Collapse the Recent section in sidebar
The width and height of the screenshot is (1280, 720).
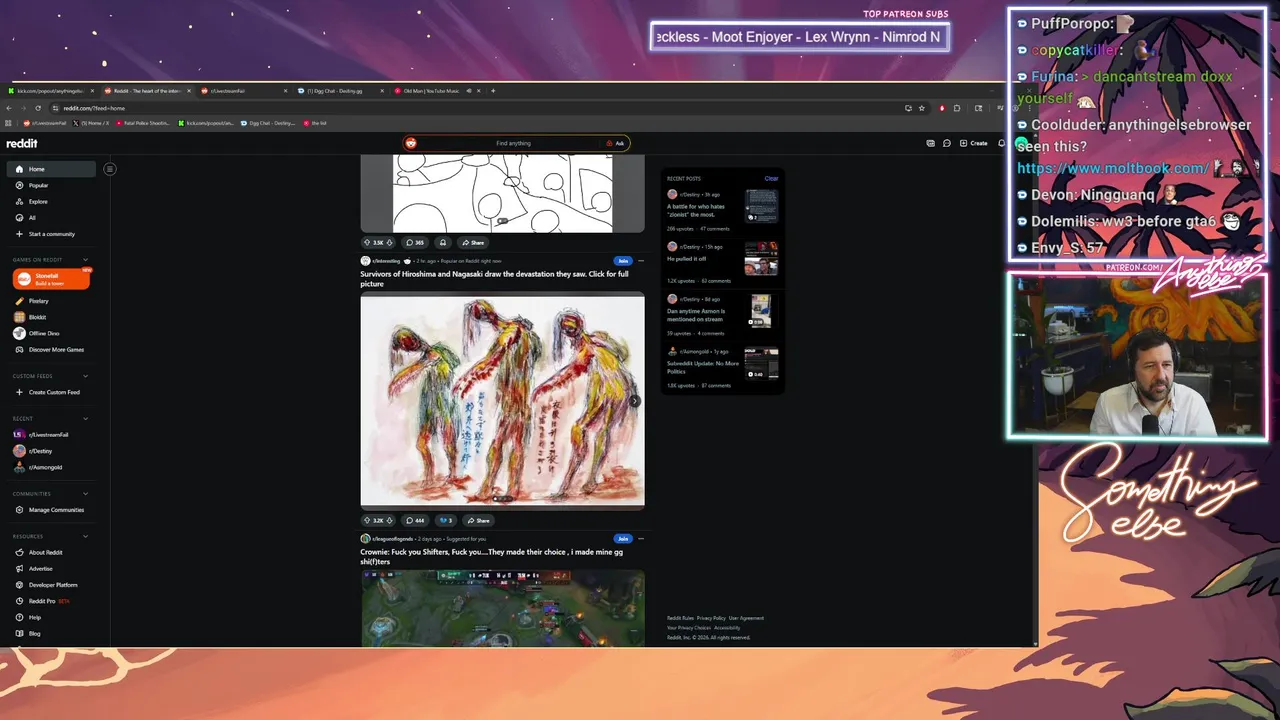pyautogui.click(x=86, y=418)
